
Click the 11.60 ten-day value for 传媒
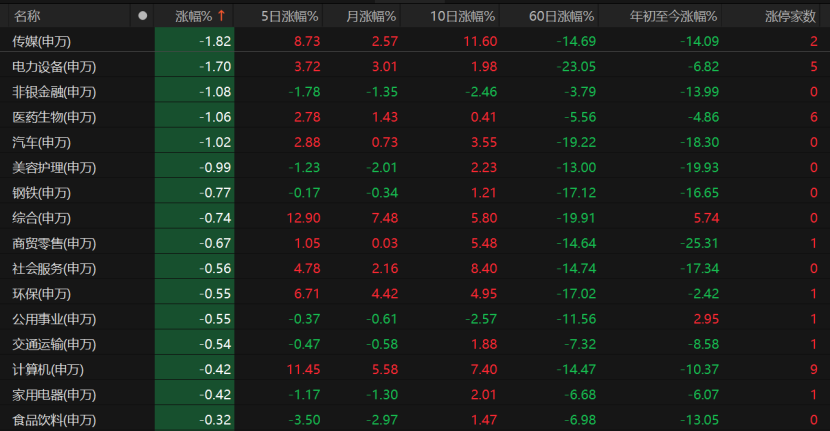pyautogui.click(x=480, y=41)
